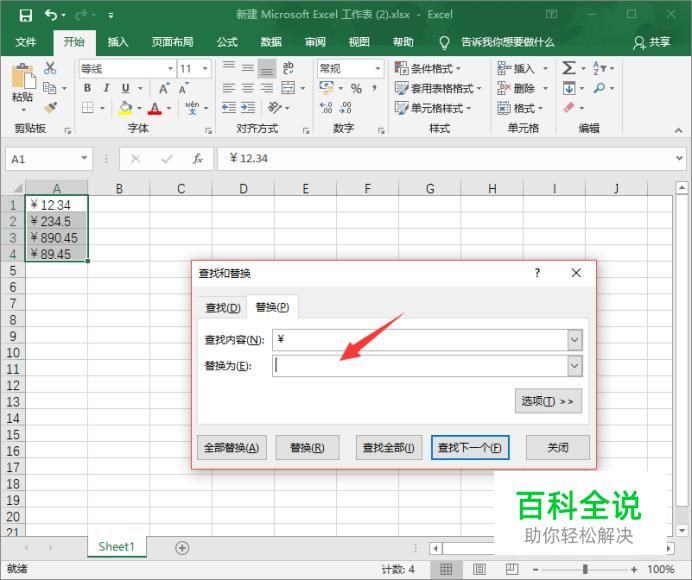Expand the 查找内容 dropdown arrow

574,340
